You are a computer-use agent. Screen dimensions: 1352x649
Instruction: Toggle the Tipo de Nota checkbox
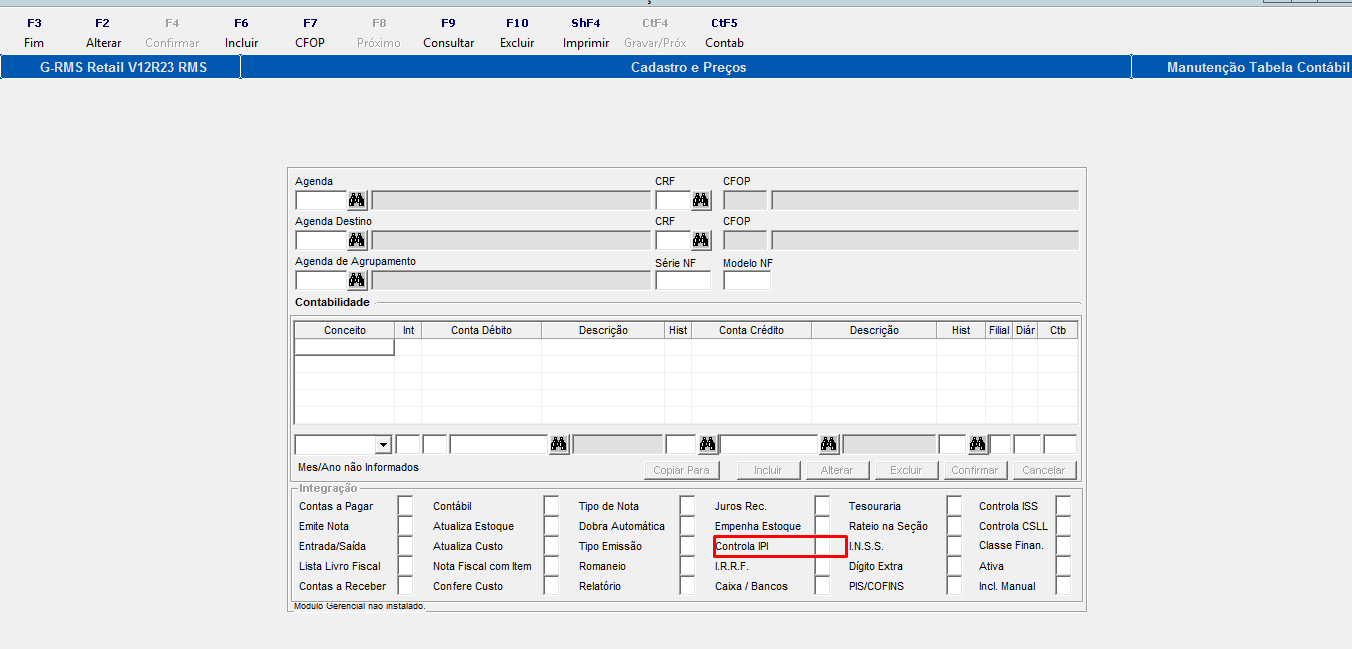tap(687, 506)
